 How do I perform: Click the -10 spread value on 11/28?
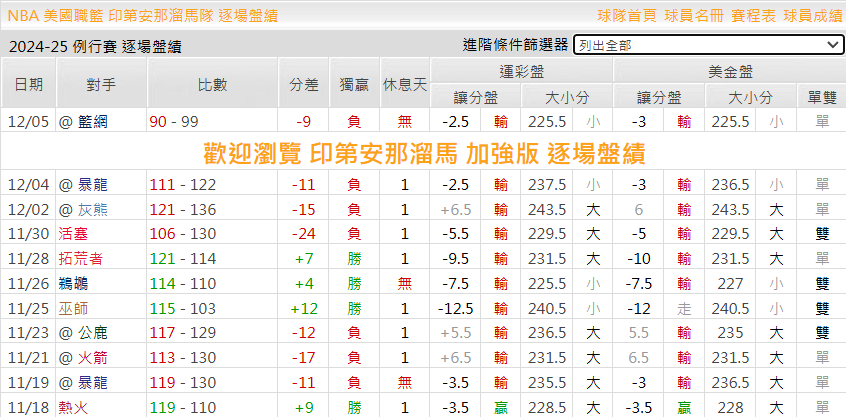coord(639,258)
